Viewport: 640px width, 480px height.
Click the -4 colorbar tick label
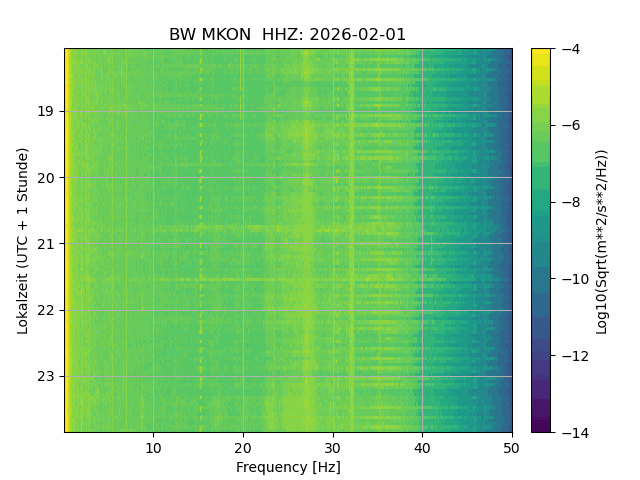[x=571, y=49]
